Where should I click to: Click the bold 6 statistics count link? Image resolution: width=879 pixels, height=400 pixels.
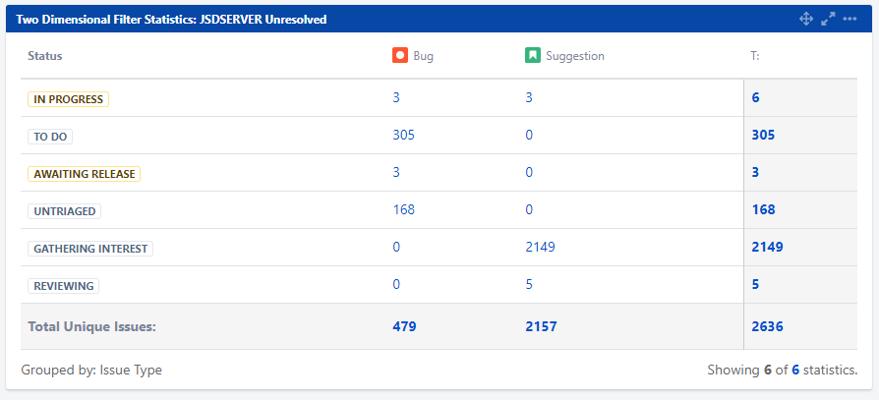pos(795,370)
